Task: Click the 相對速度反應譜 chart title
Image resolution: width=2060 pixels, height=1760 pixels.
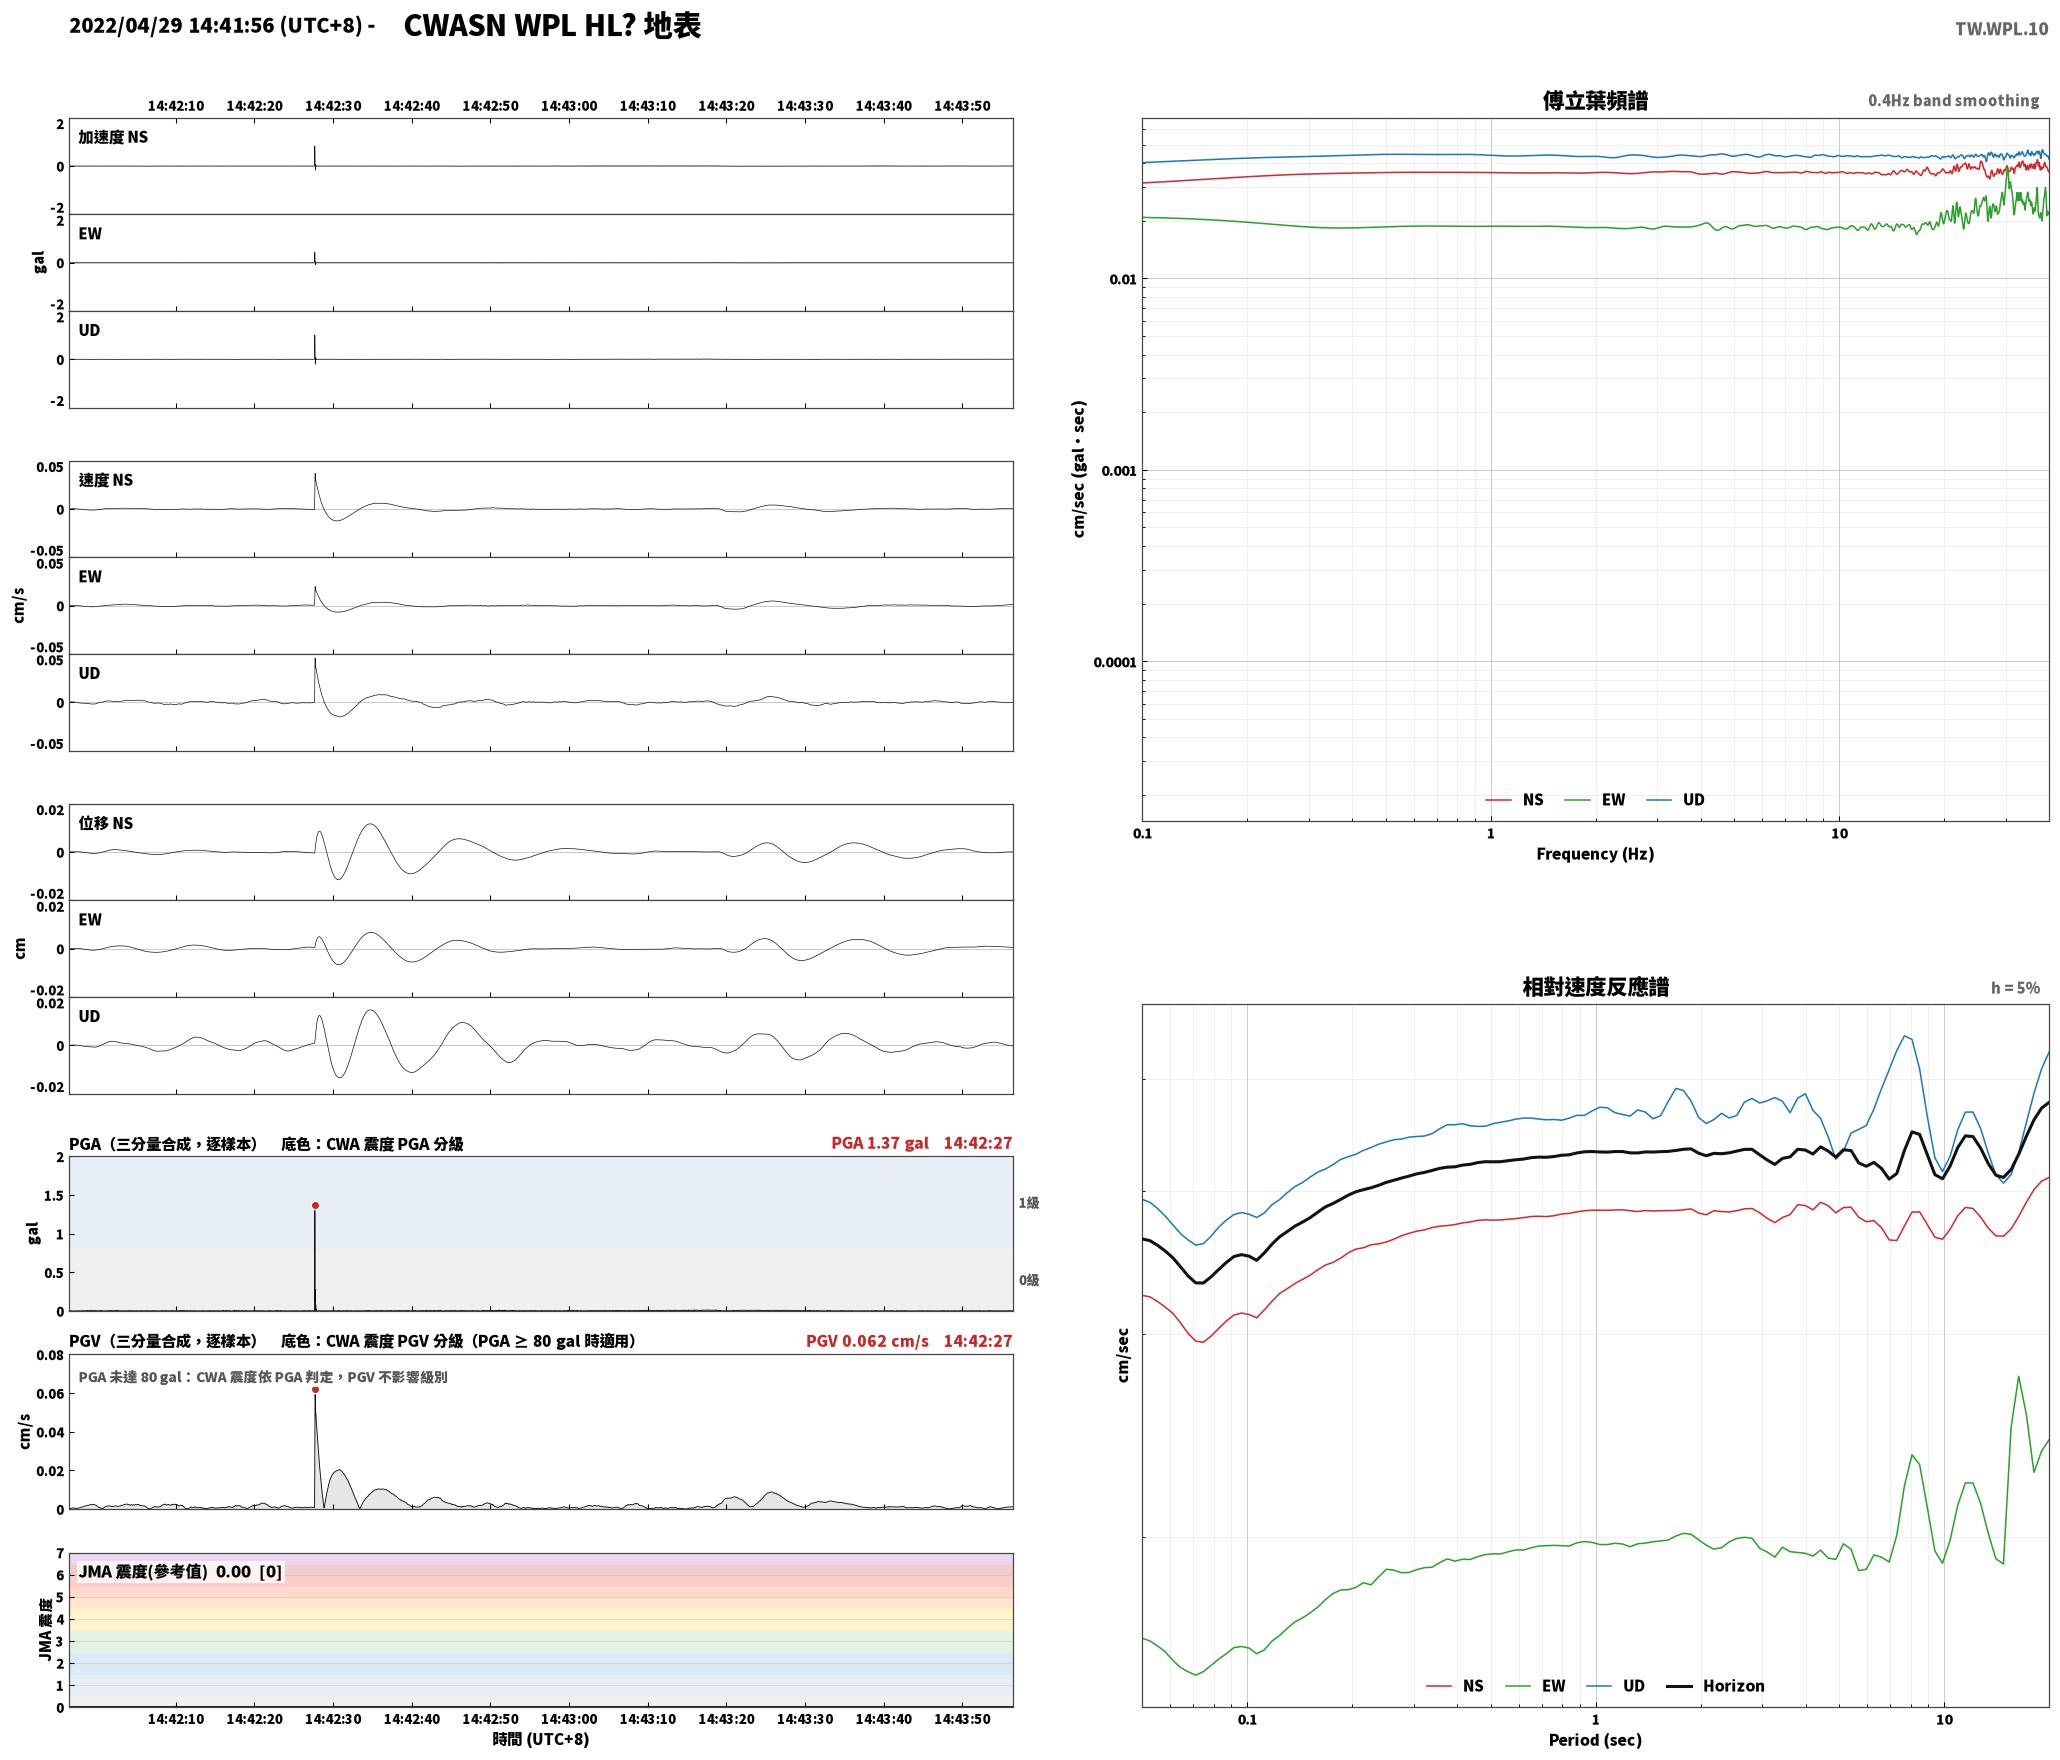Action: point(1595,987)
